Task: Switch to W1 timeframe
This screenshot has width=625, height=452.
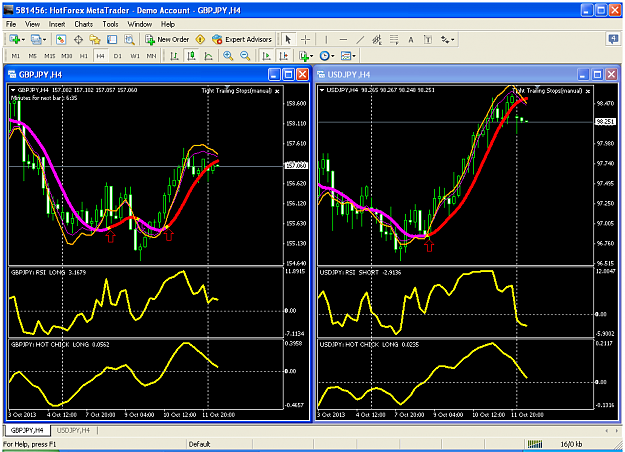Action: [135, 56]
